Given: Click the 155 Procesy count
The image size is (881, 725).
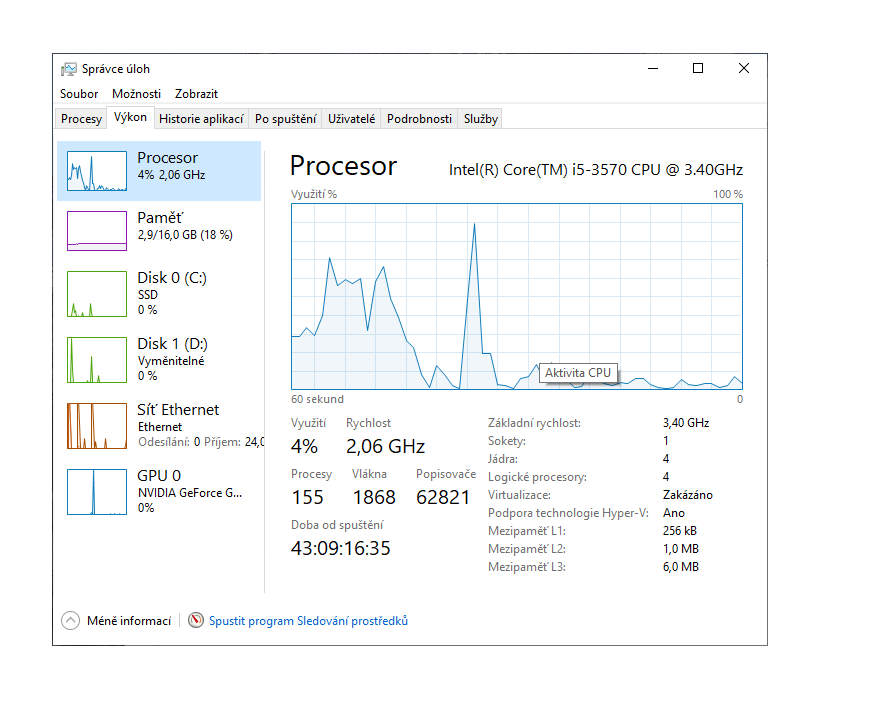Looking at the screenshot, I should click(x=307, y=497).
